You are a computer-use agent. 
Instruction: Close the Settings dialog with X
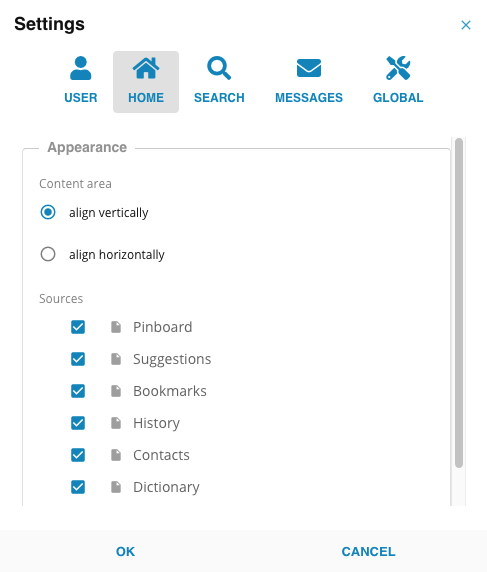tap(466, 25)
